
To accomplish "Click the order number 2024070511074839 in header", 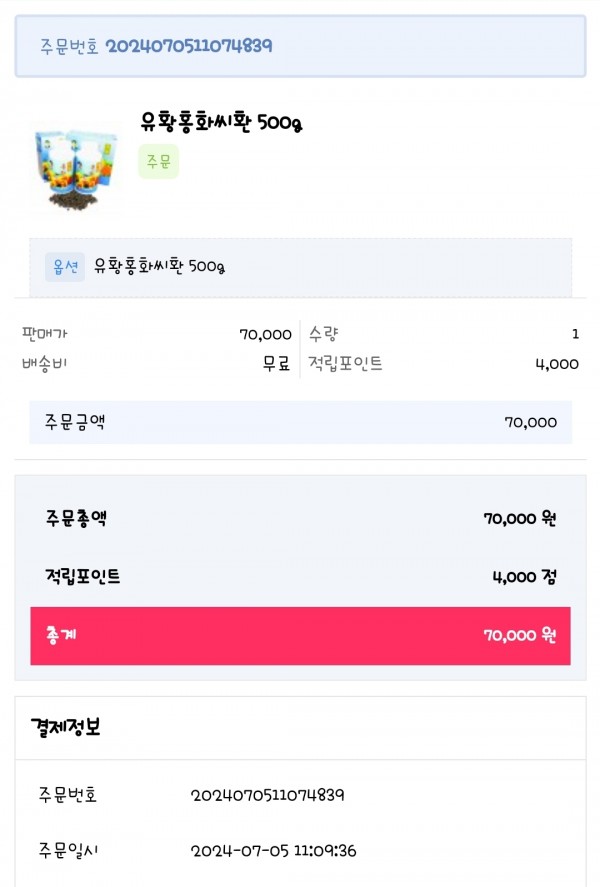I will coord(189,46).
